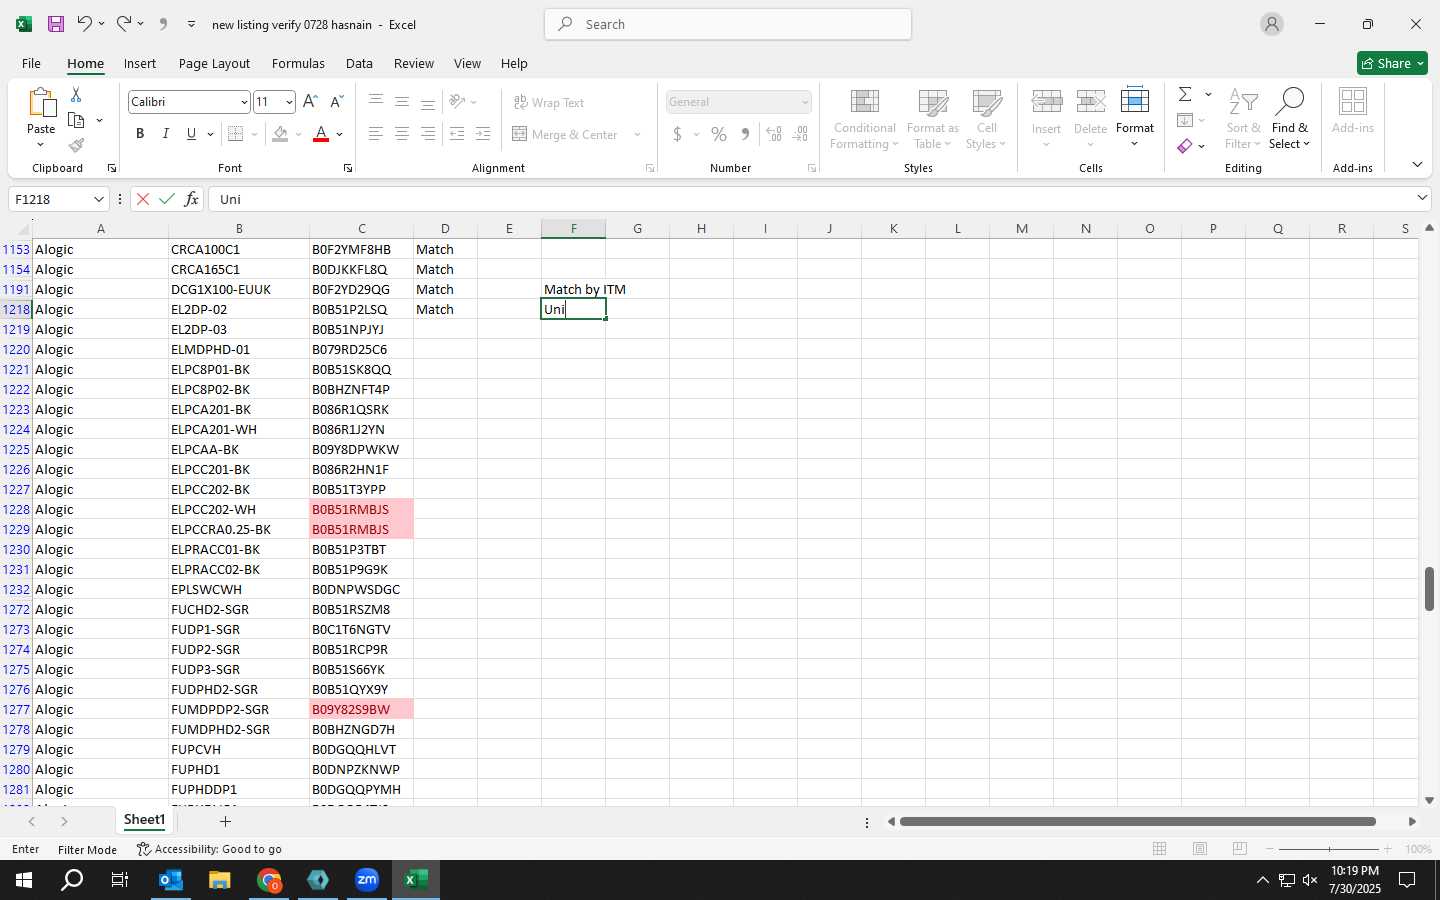Open the Conditional Formatting dropdown

865,120
